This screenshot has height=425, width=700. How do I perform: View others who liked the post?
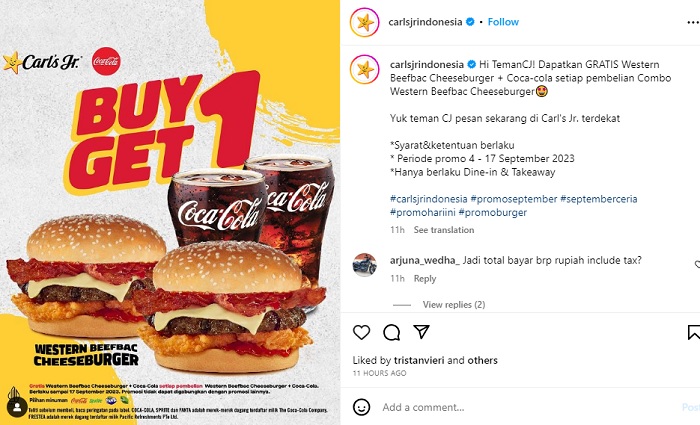[x=482, y=360]
